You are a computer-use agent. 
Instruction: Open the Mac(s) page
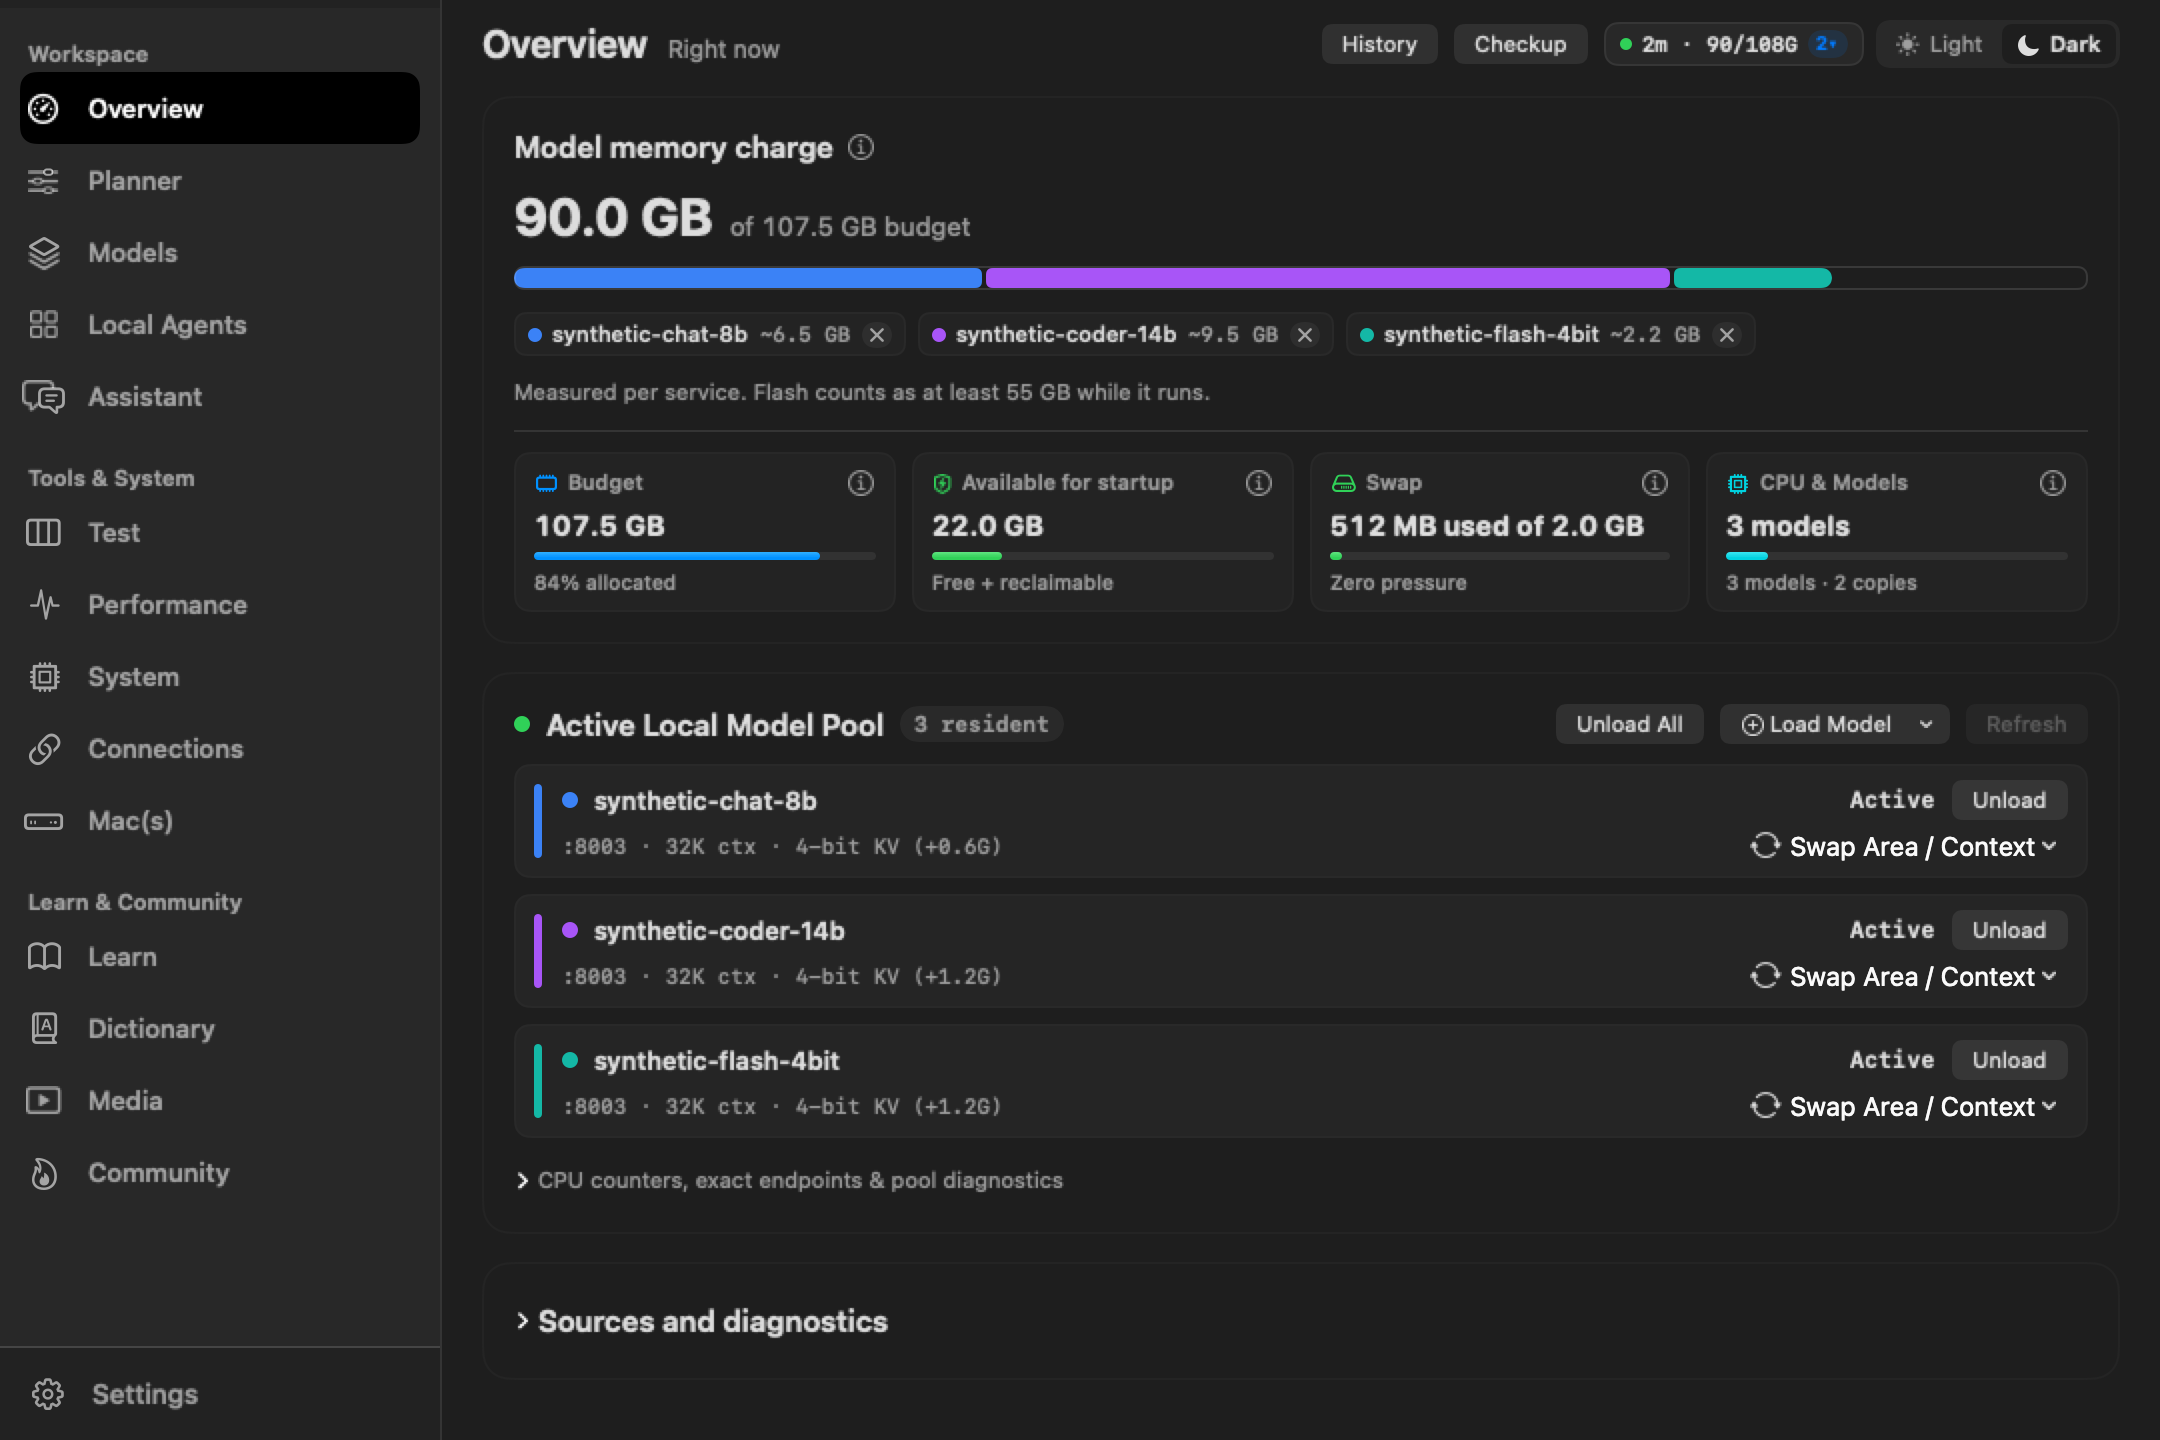coord(220,821)
